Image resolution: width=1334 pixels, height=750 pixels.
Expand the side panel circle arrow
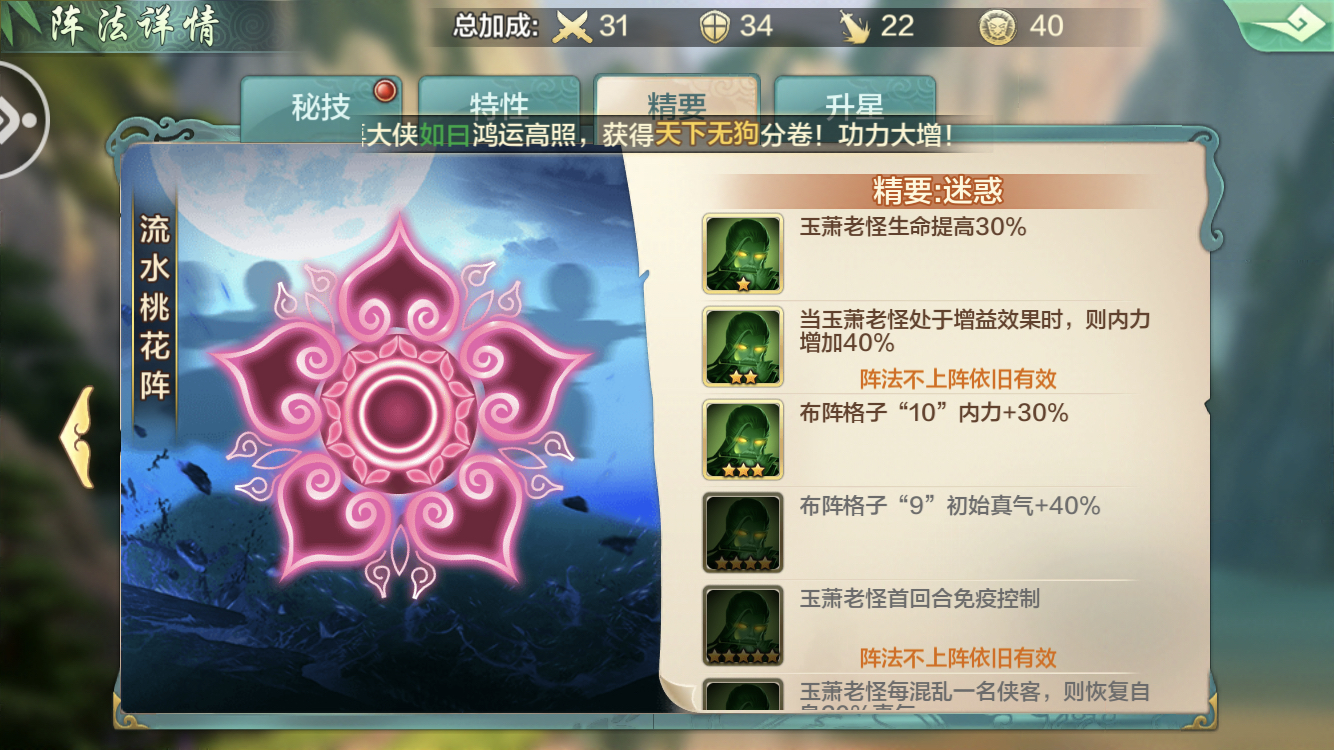pyautogui.click(x=20, y=121)
